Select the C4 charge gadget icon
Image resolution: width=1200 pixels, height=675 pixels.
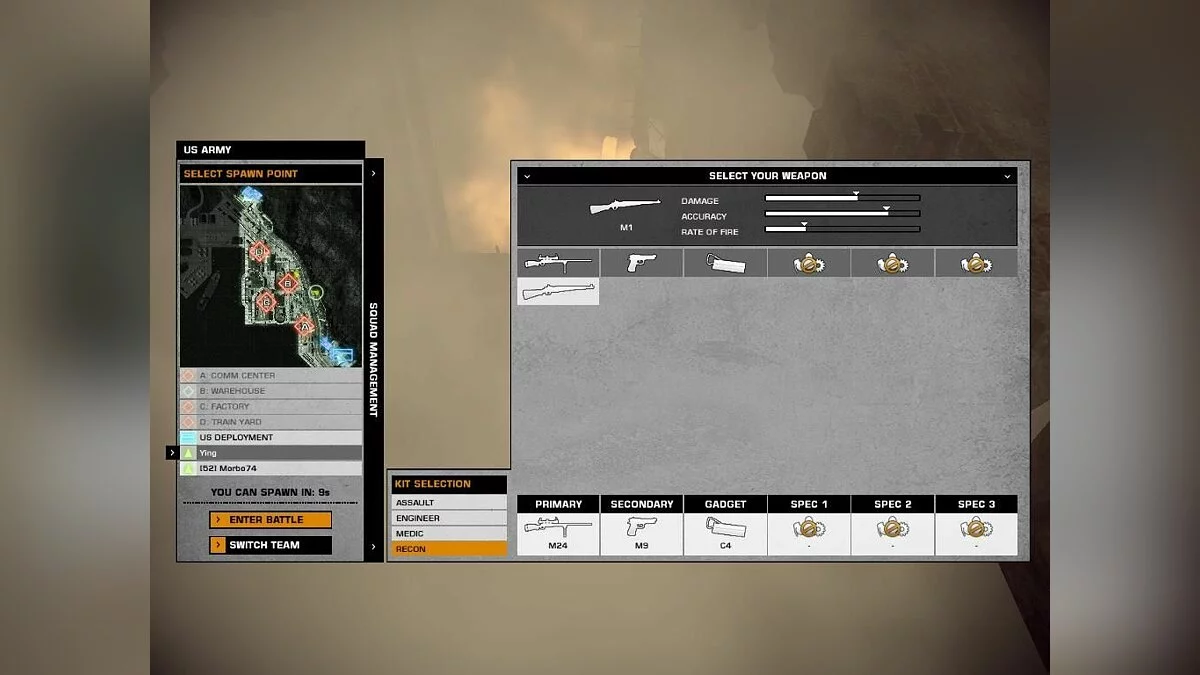[x=724, y=262]
